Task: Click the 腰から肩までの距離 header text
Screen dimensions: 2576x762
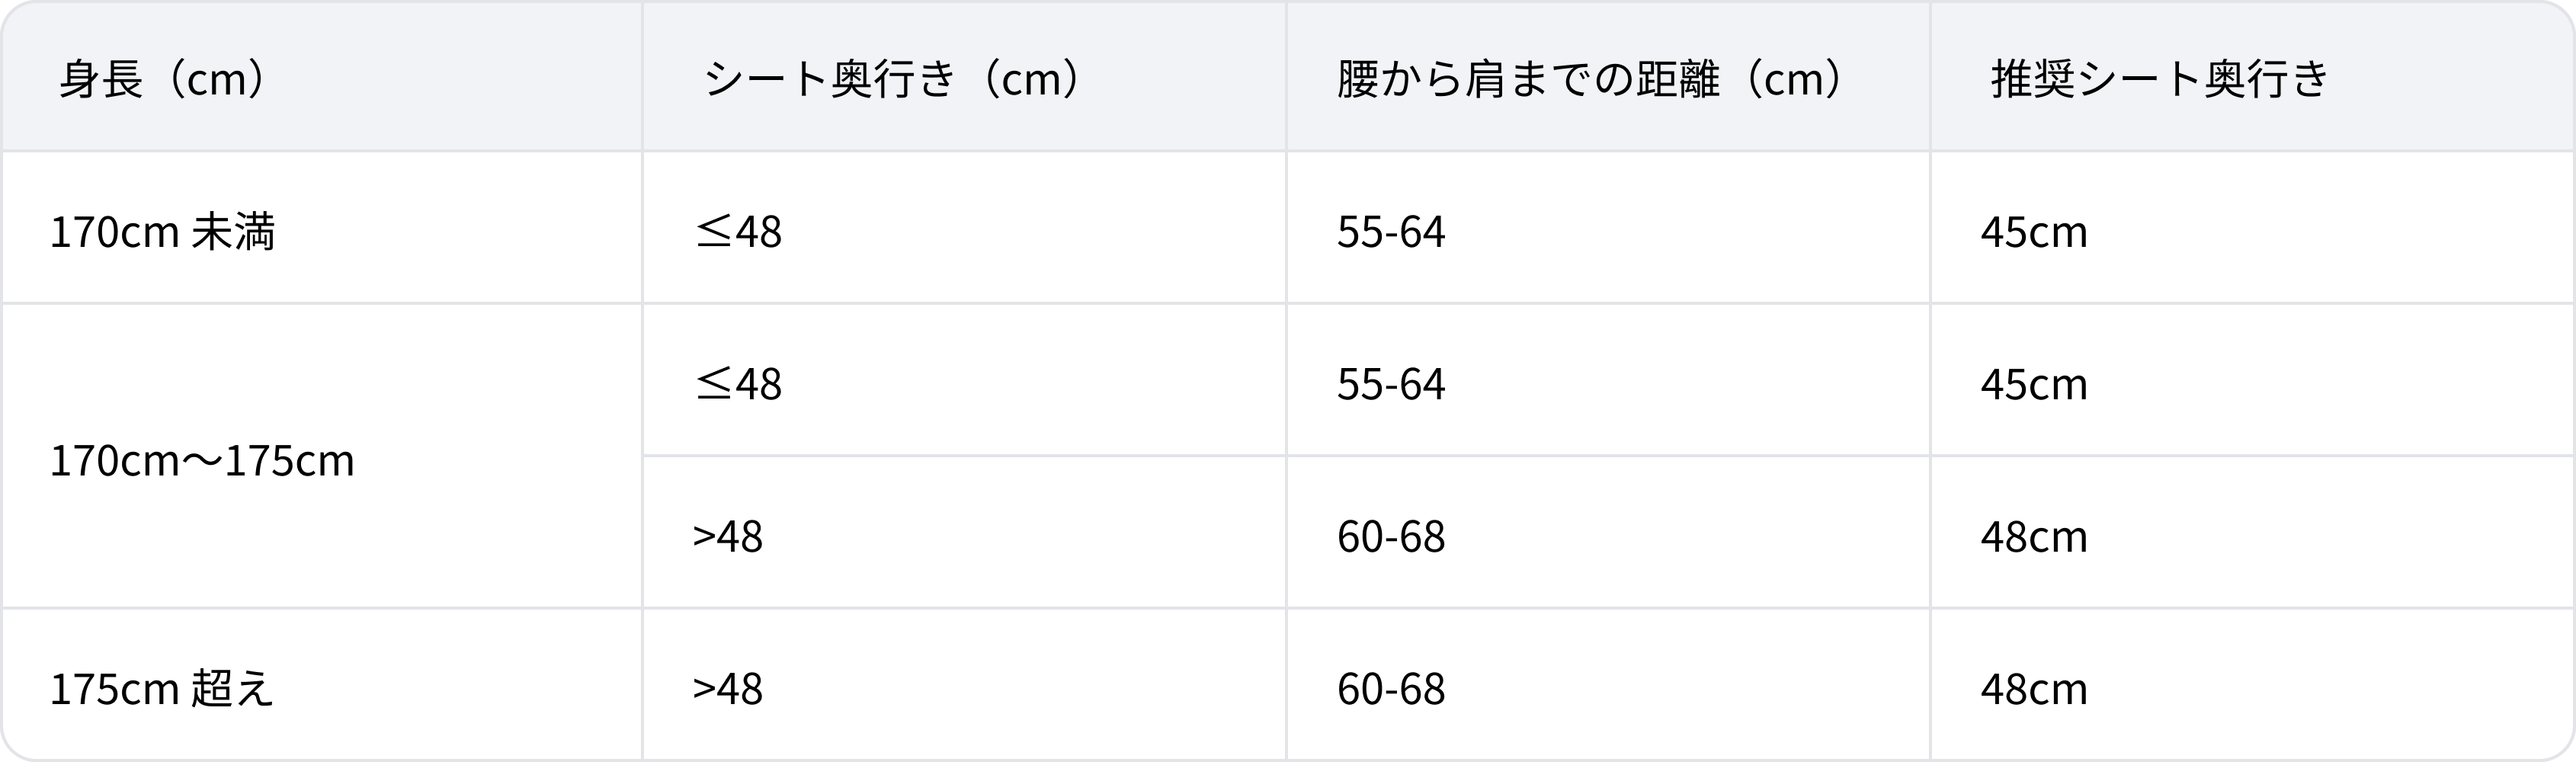Action: [1527, 79]
